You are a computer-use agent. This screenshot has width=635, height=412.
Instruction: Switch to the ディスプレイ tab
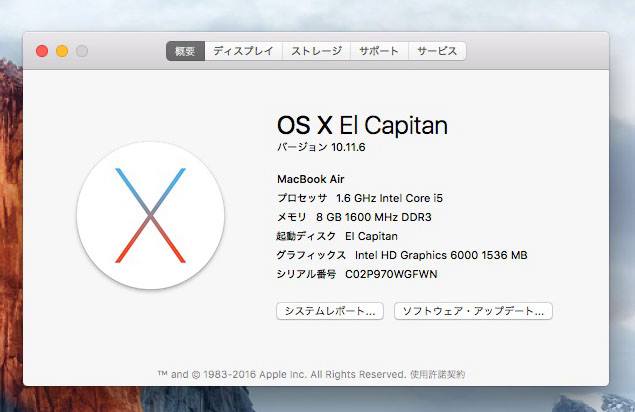point(243,51)
